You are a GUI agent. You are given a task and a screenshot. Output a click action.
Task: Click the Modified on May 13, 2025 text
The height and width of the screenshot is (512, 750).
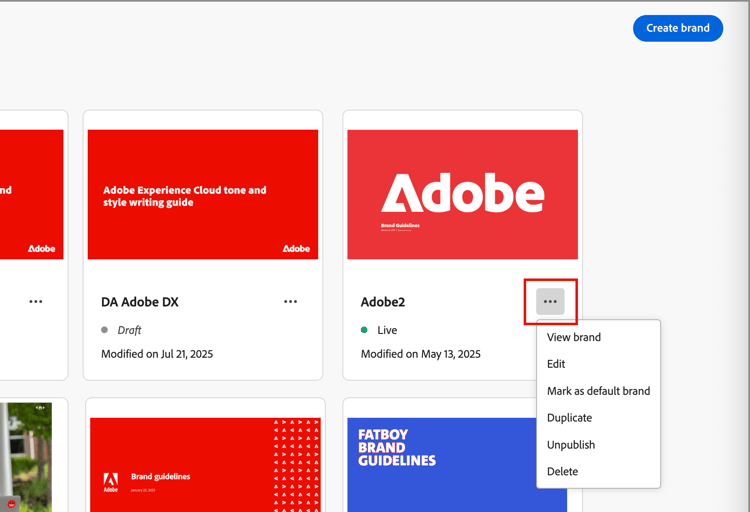[x=420, y=354]
